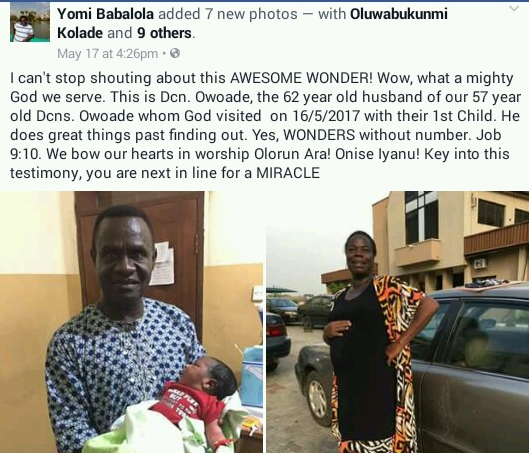
Task: Click the paper notice on the door
Action: coord(162,264)
